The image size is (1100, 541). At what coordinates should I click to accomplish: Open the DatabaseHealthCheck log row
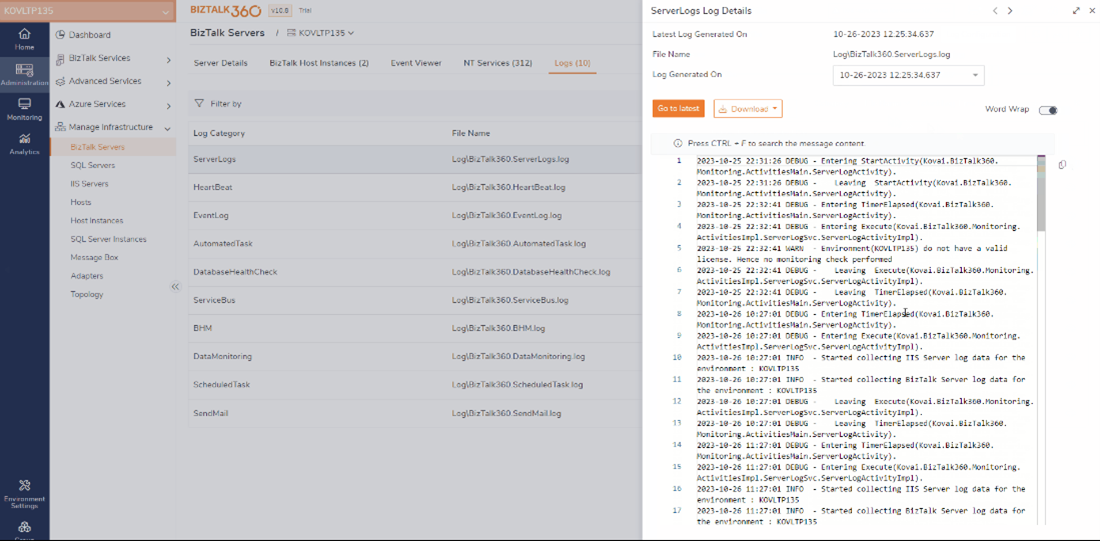point(415,272)
